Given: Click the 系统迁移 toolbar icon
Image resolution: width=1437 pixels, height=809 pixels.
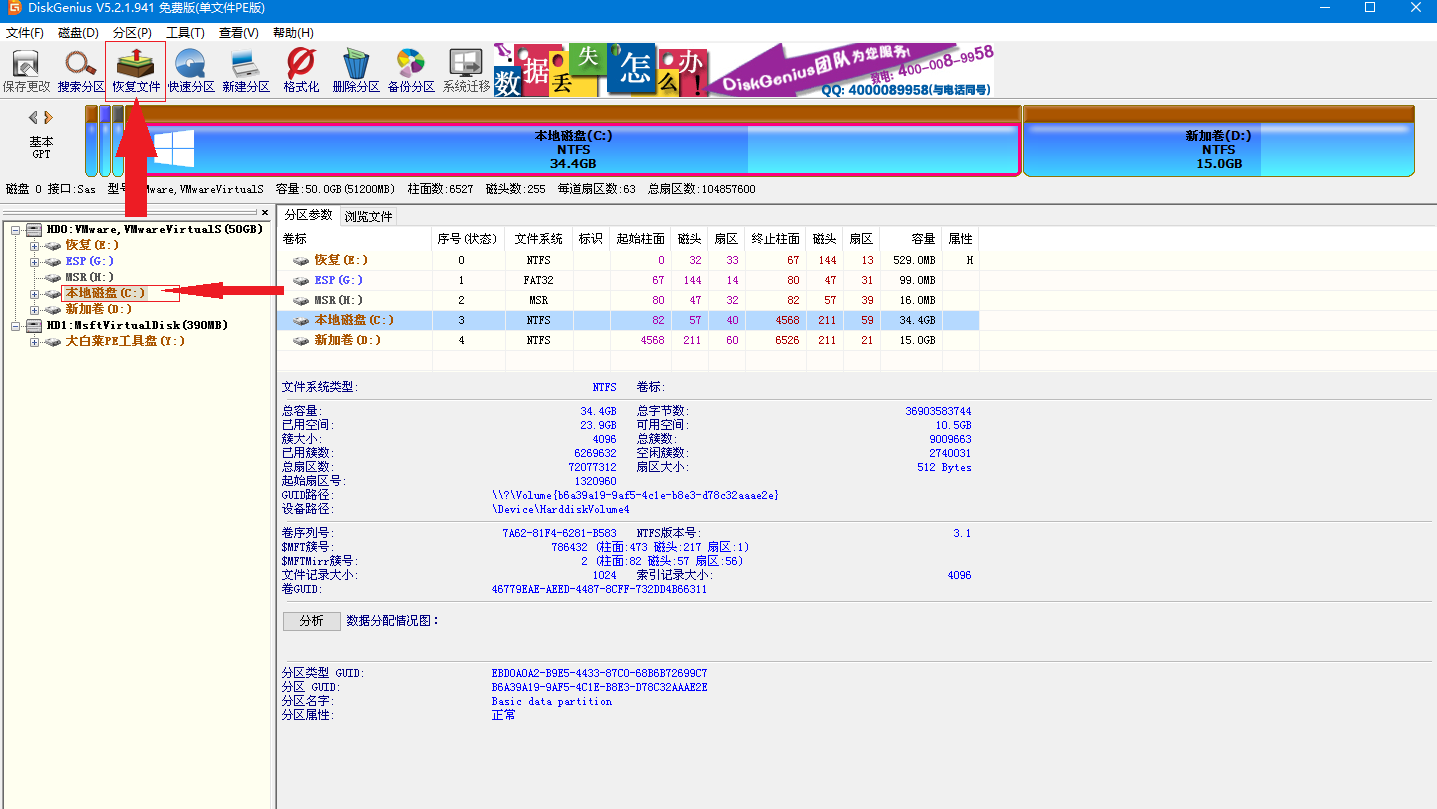Looking at the screenshot, I should click(466, 71).
